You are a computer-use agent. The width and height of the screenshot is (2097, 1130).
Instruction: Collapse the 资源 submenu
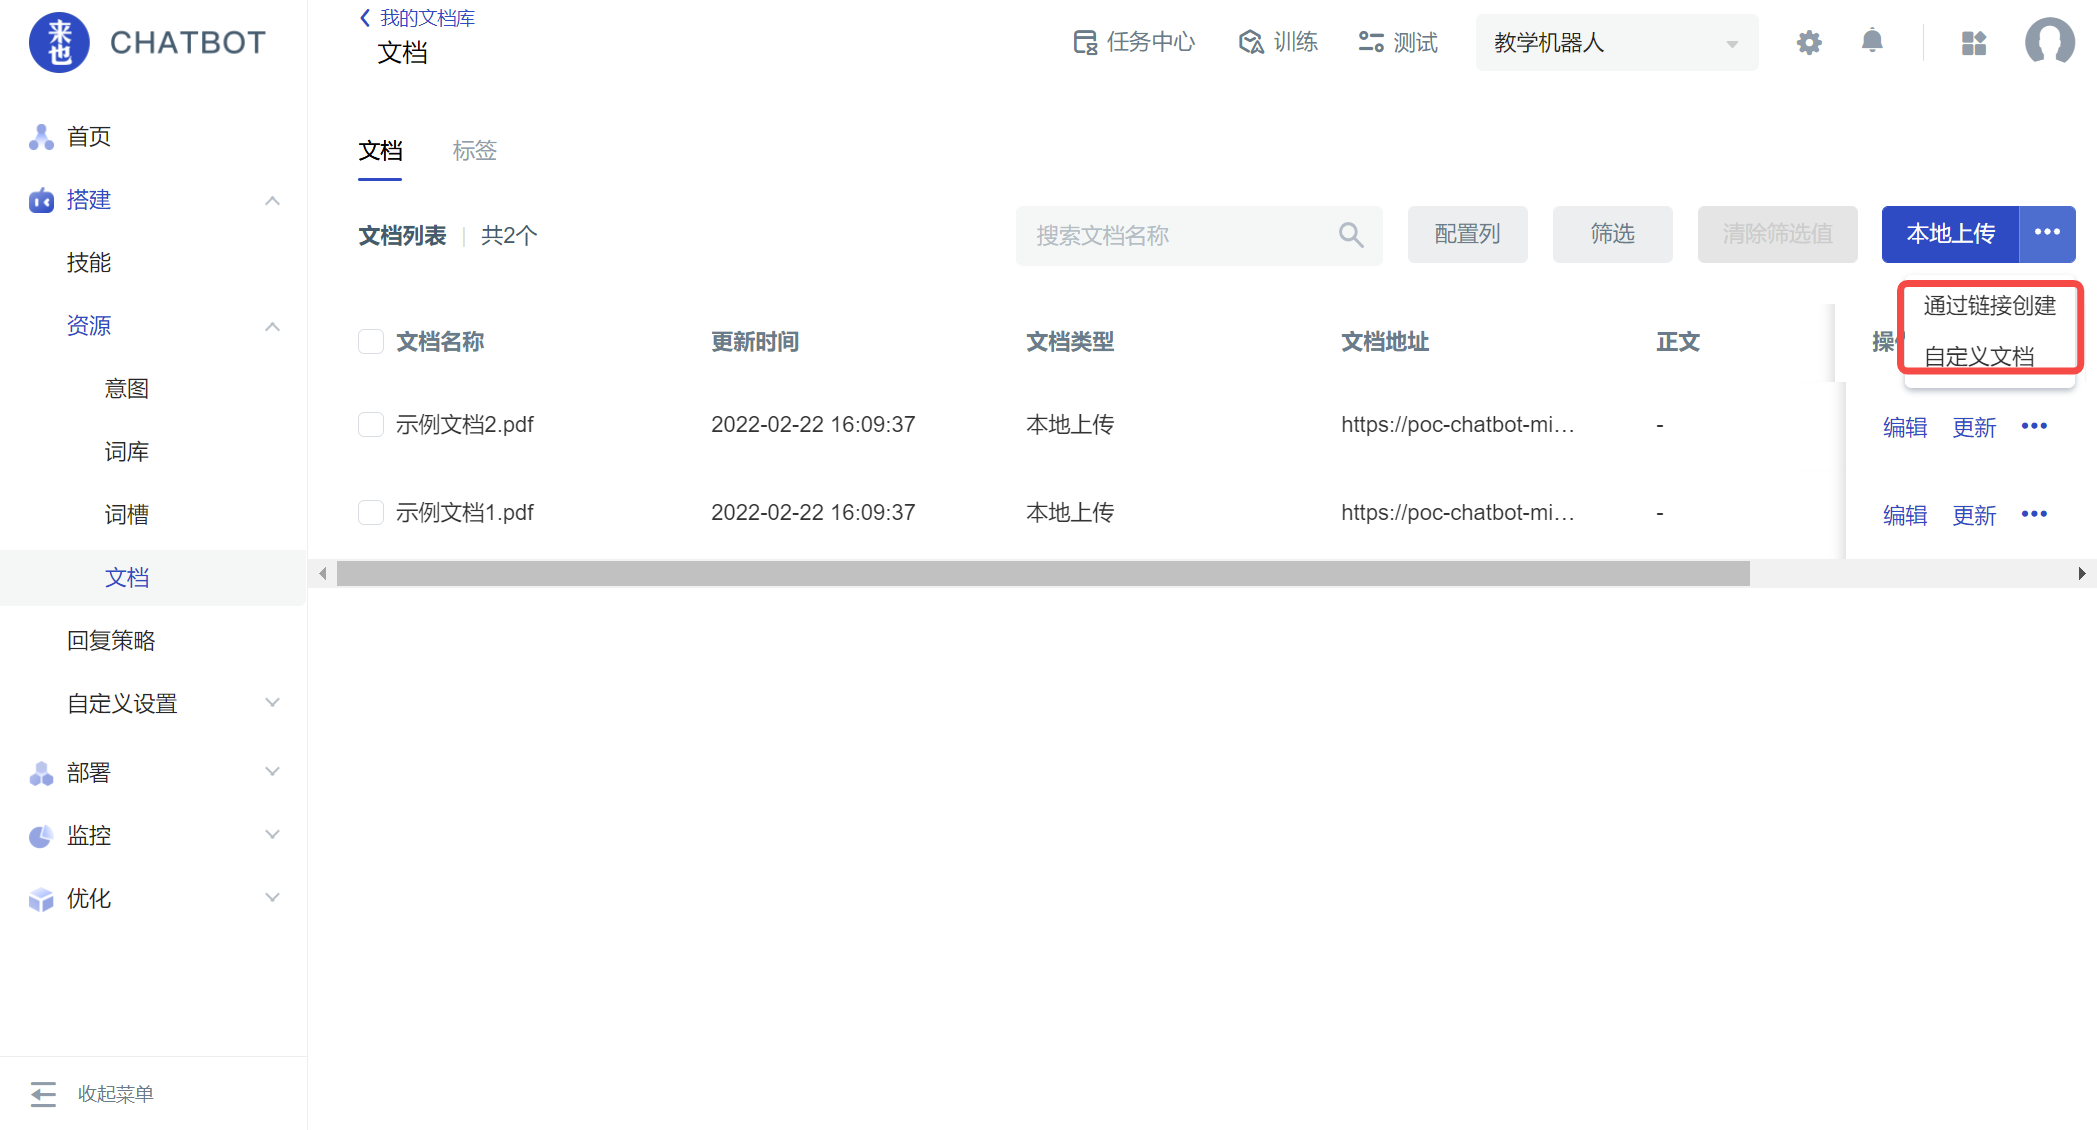(272, 327)
